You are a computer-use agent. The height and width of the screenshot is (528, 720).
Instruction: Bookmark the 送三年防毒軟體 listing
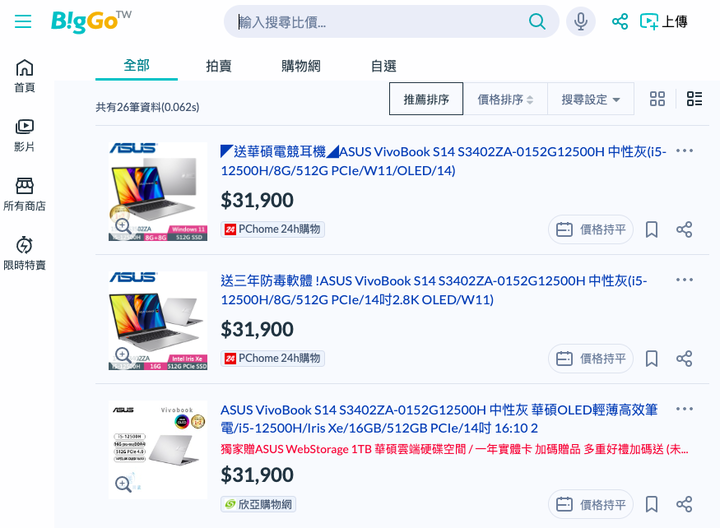tap(651, 359)
